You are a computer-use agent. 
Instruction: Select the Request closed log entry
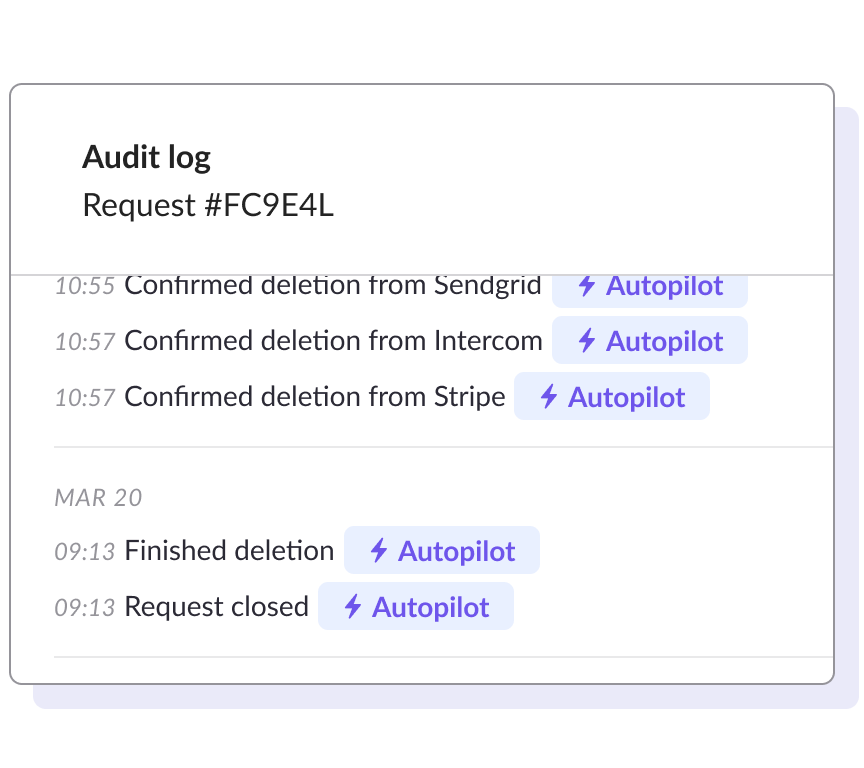(216, 607)
